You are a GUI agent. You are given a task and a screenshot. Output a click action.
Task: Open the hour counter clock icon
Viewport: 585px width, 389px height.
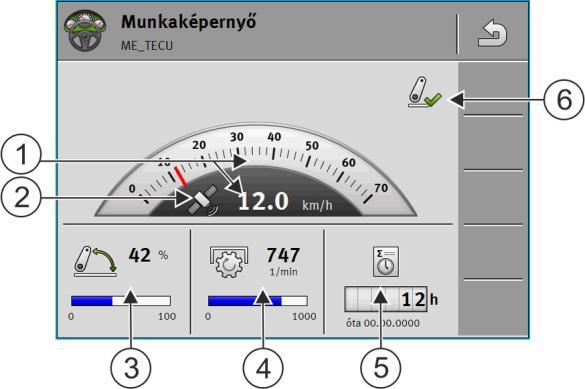(x=386, y=261)
